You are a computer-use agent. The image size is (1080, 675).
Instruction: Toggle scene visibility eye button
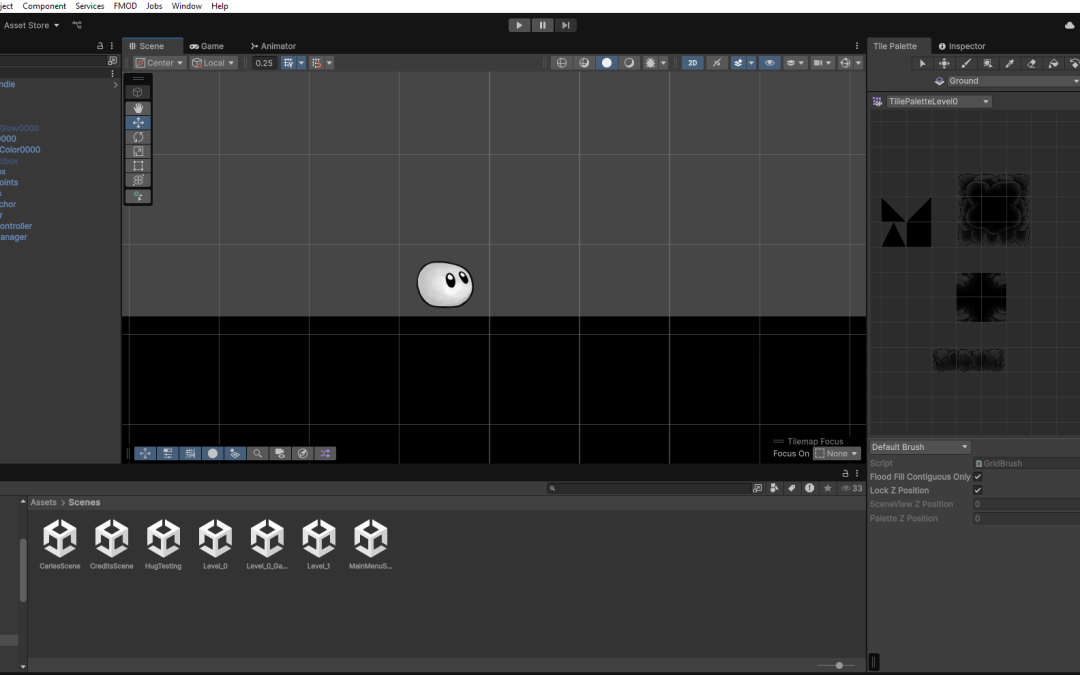click(x=769, y=63)
